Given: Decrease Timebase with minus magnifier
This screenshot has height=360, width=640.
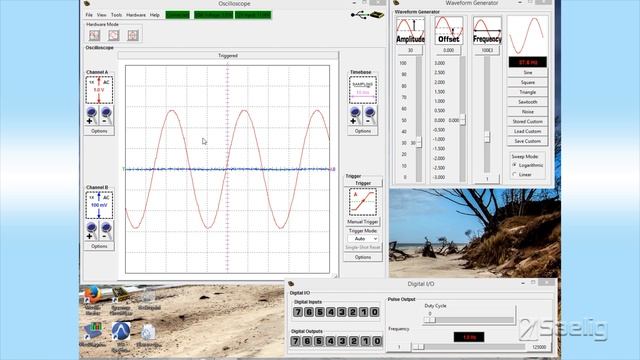Looking at the screenshot, I should pos(370,116).
